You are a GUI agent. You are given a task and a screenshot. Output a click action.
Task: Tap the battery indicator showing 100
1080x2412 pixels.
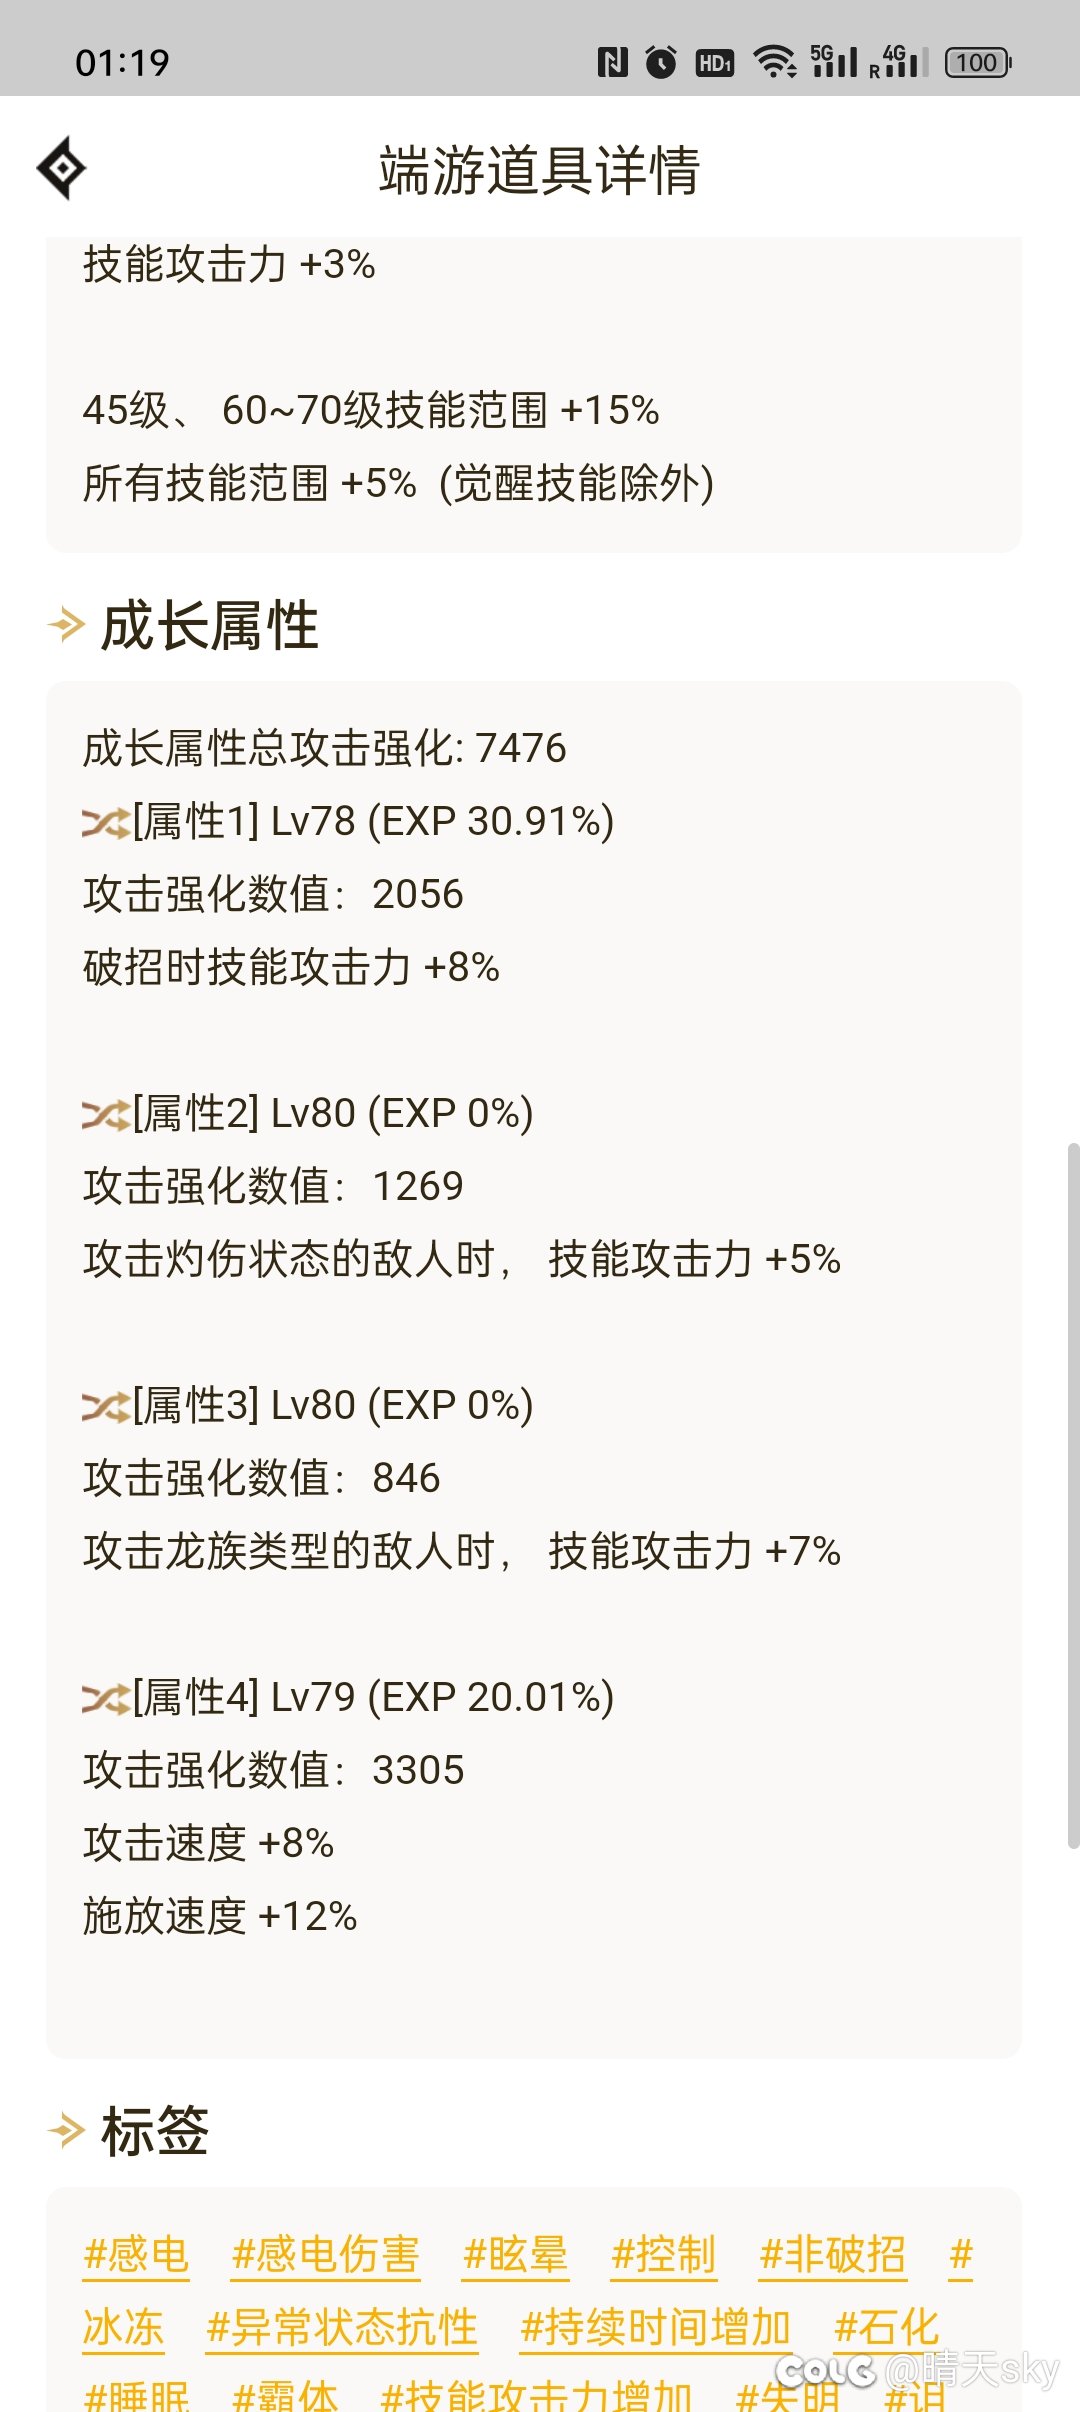[x=978, y=62]
